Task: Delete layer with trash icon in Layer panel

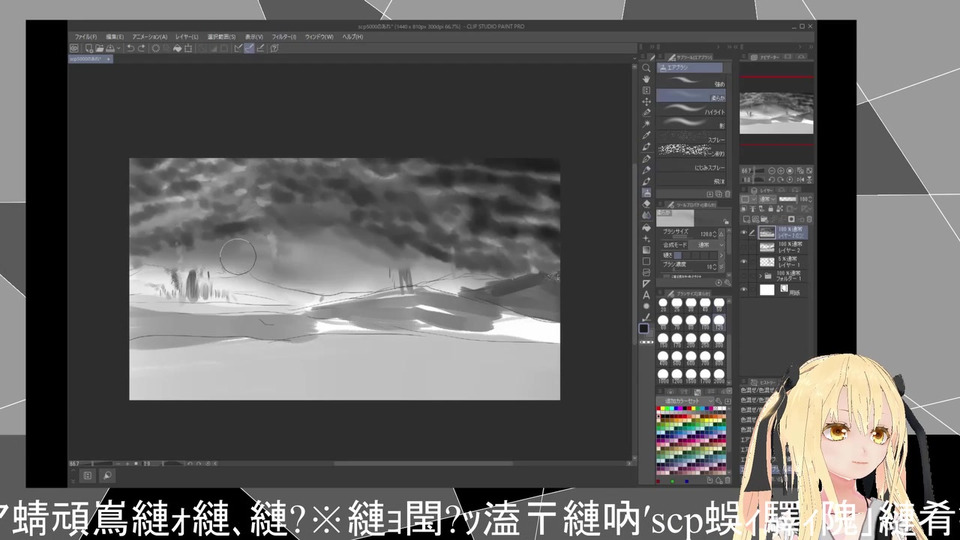Action: pyautogui.click(x=809, y=219)
